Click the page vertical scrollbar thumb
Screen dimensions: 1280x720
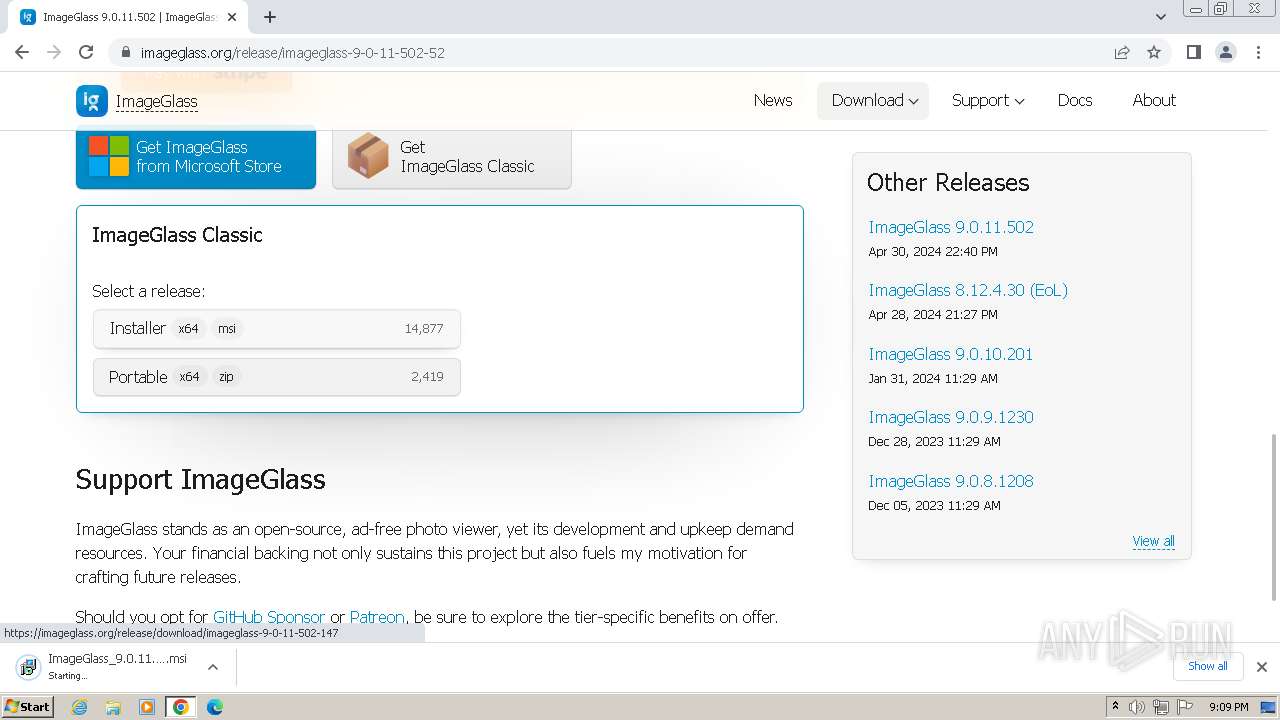point(1273,516)
